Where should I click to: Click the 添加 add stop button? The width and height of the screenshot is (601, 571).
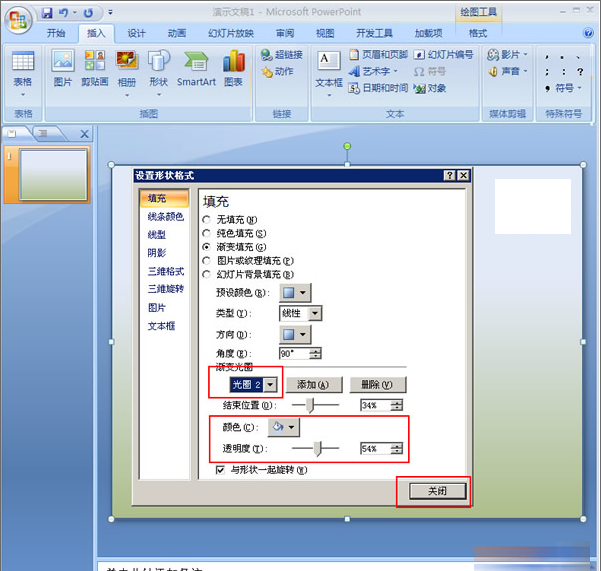(x=314, y=384)
